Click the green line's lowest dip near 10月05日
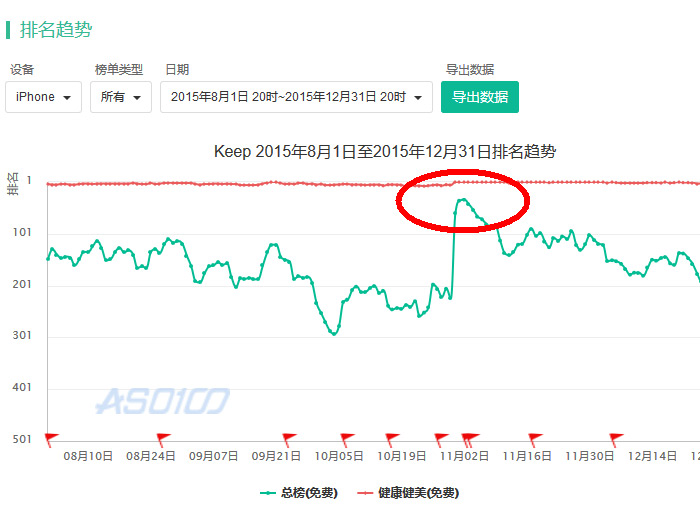Screen dimensions: 700x508 334,333
